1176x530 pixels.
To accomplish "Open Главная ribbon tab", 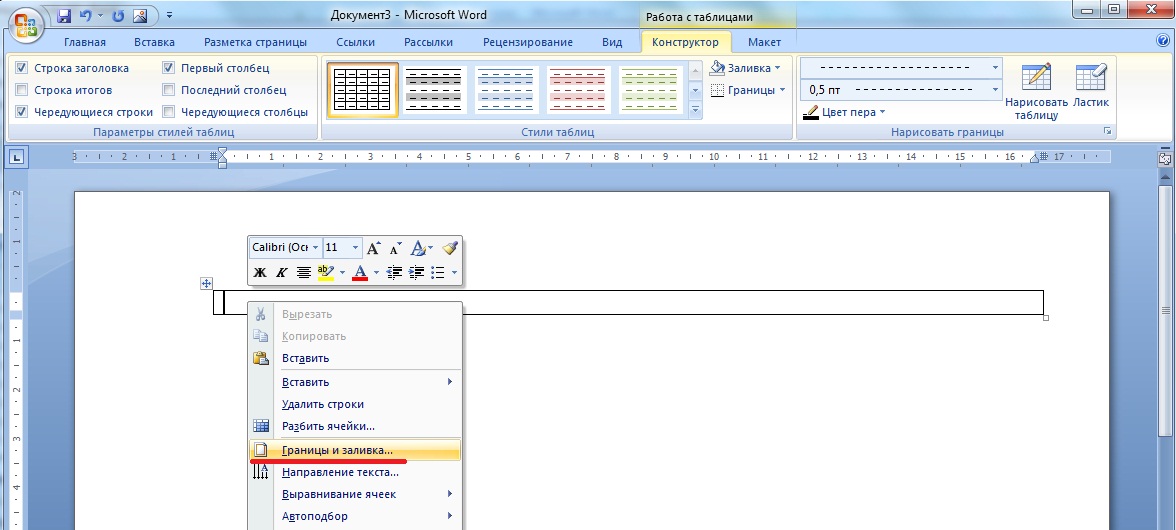I will pyautogui.click(x=85, y=42).
